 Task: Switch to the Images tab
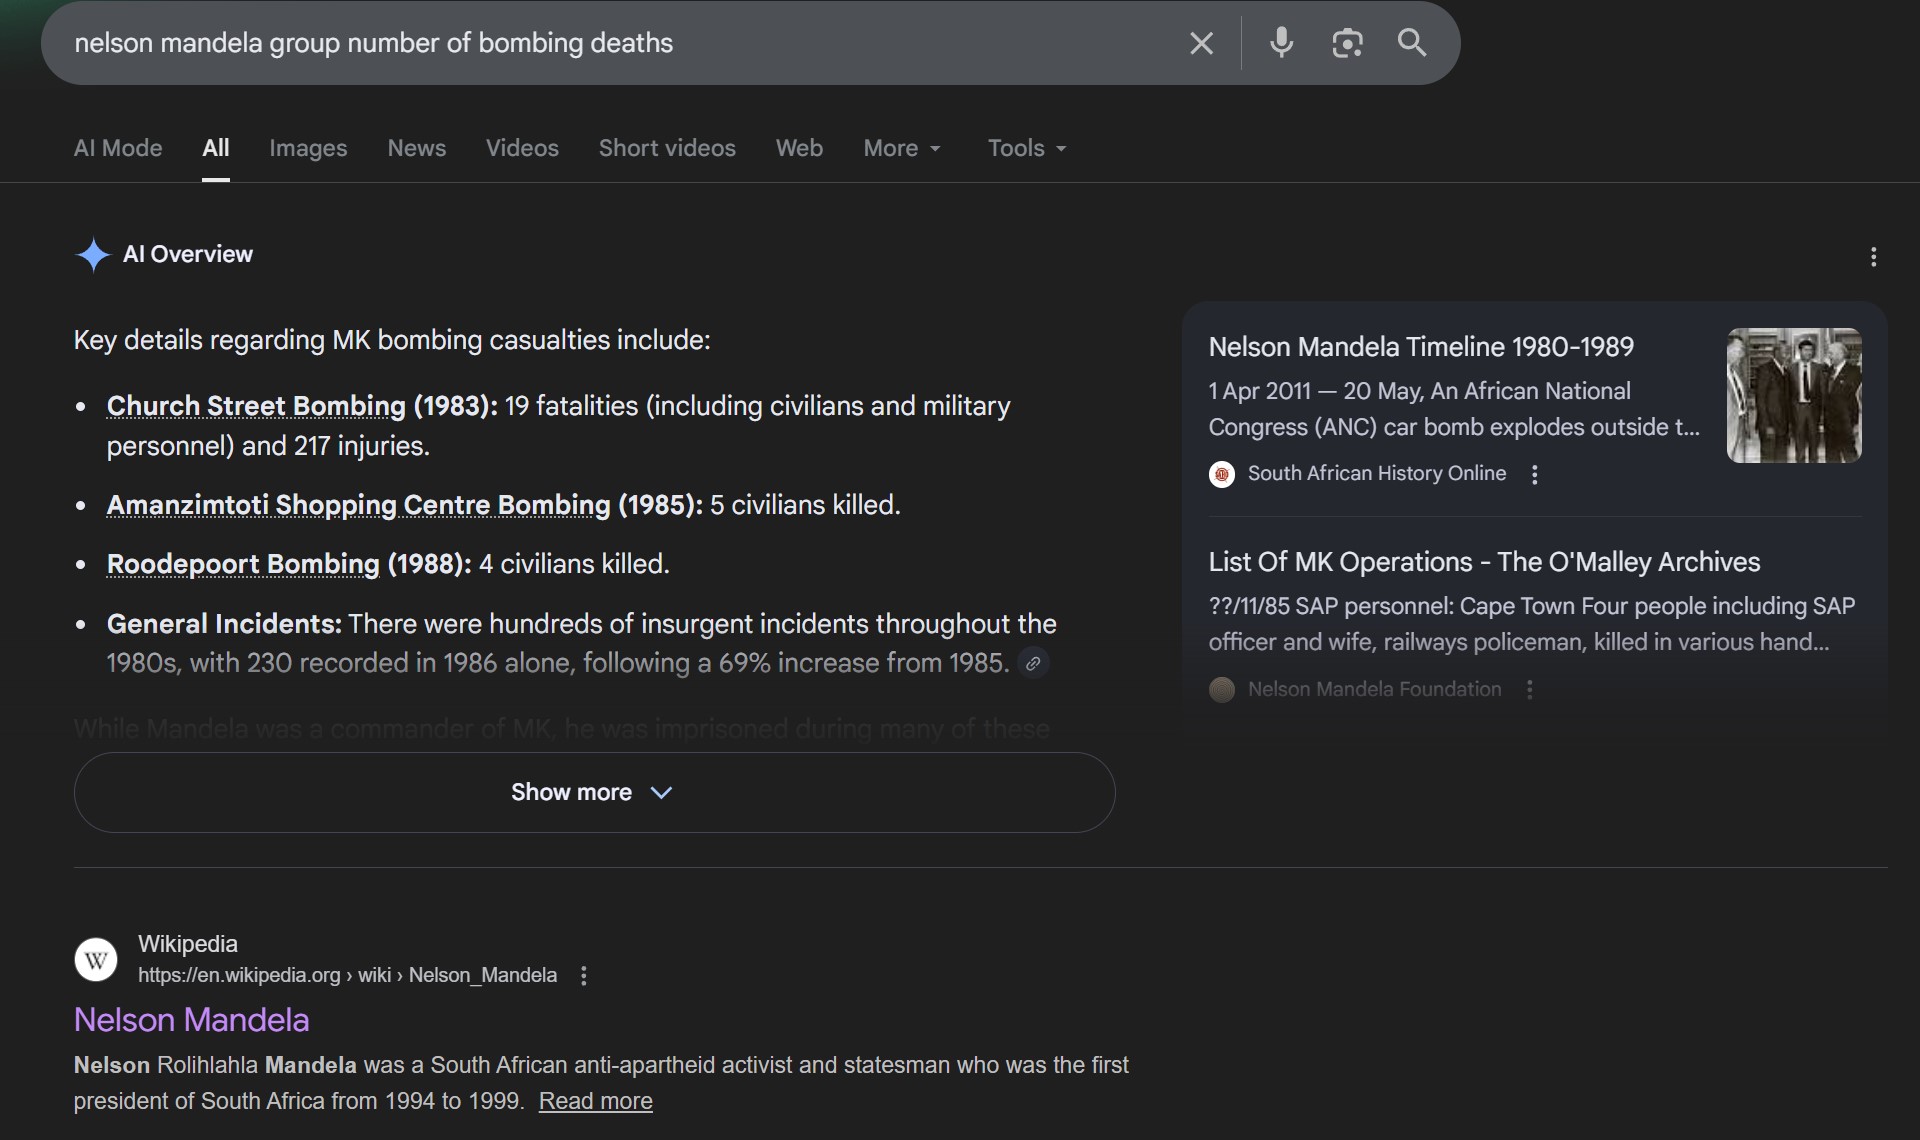[x=308, y=148]
